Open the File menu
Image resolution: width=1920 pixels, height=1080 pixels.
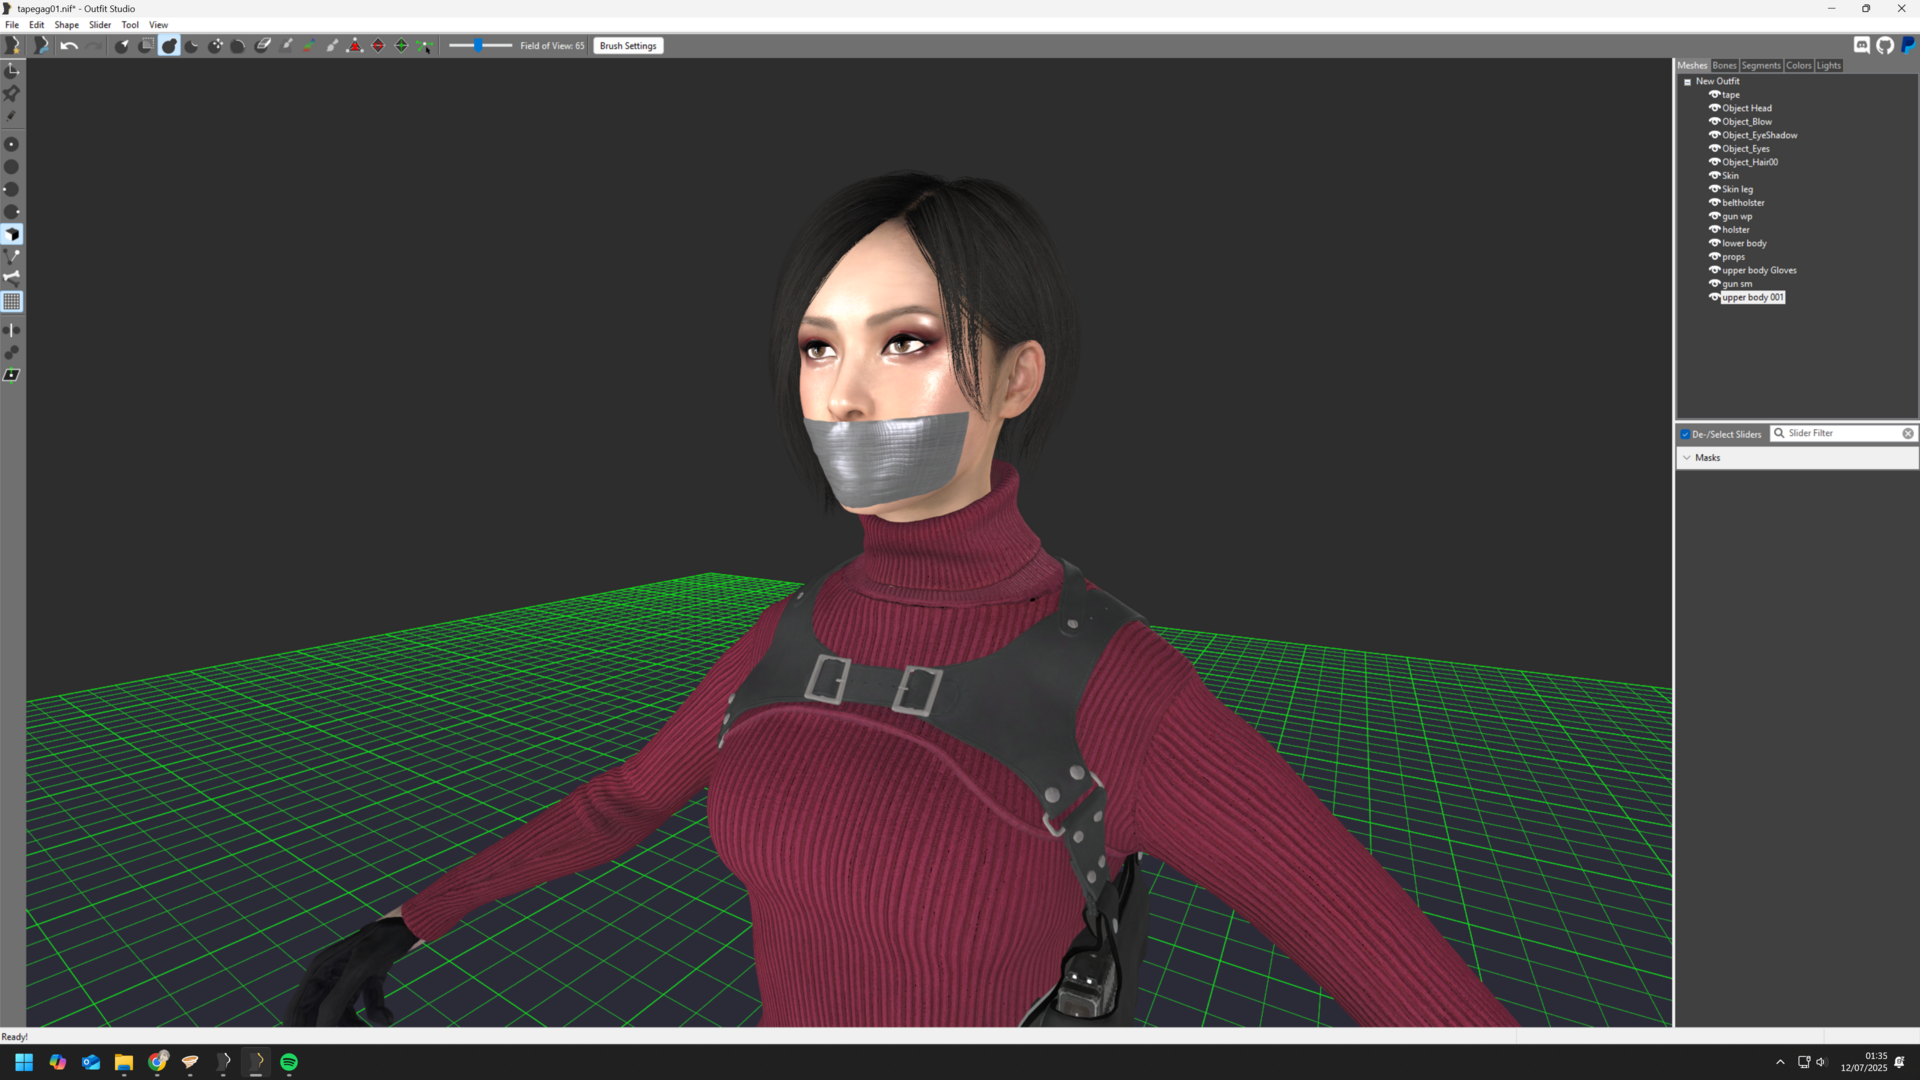pos(12,25)
